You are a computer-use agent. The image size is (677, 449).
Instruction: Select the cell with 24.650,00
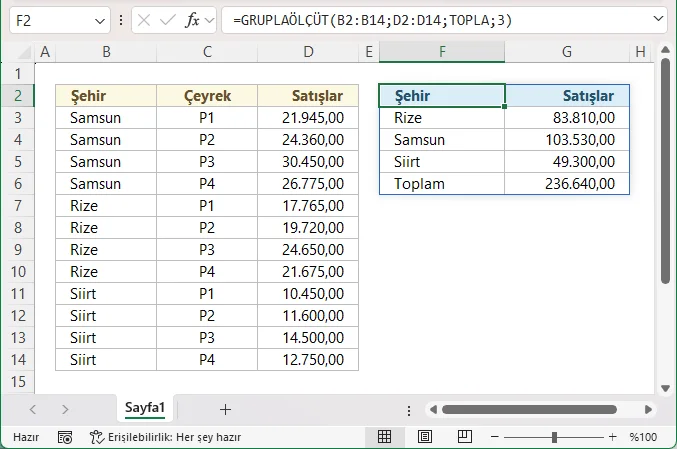(308, 250)
